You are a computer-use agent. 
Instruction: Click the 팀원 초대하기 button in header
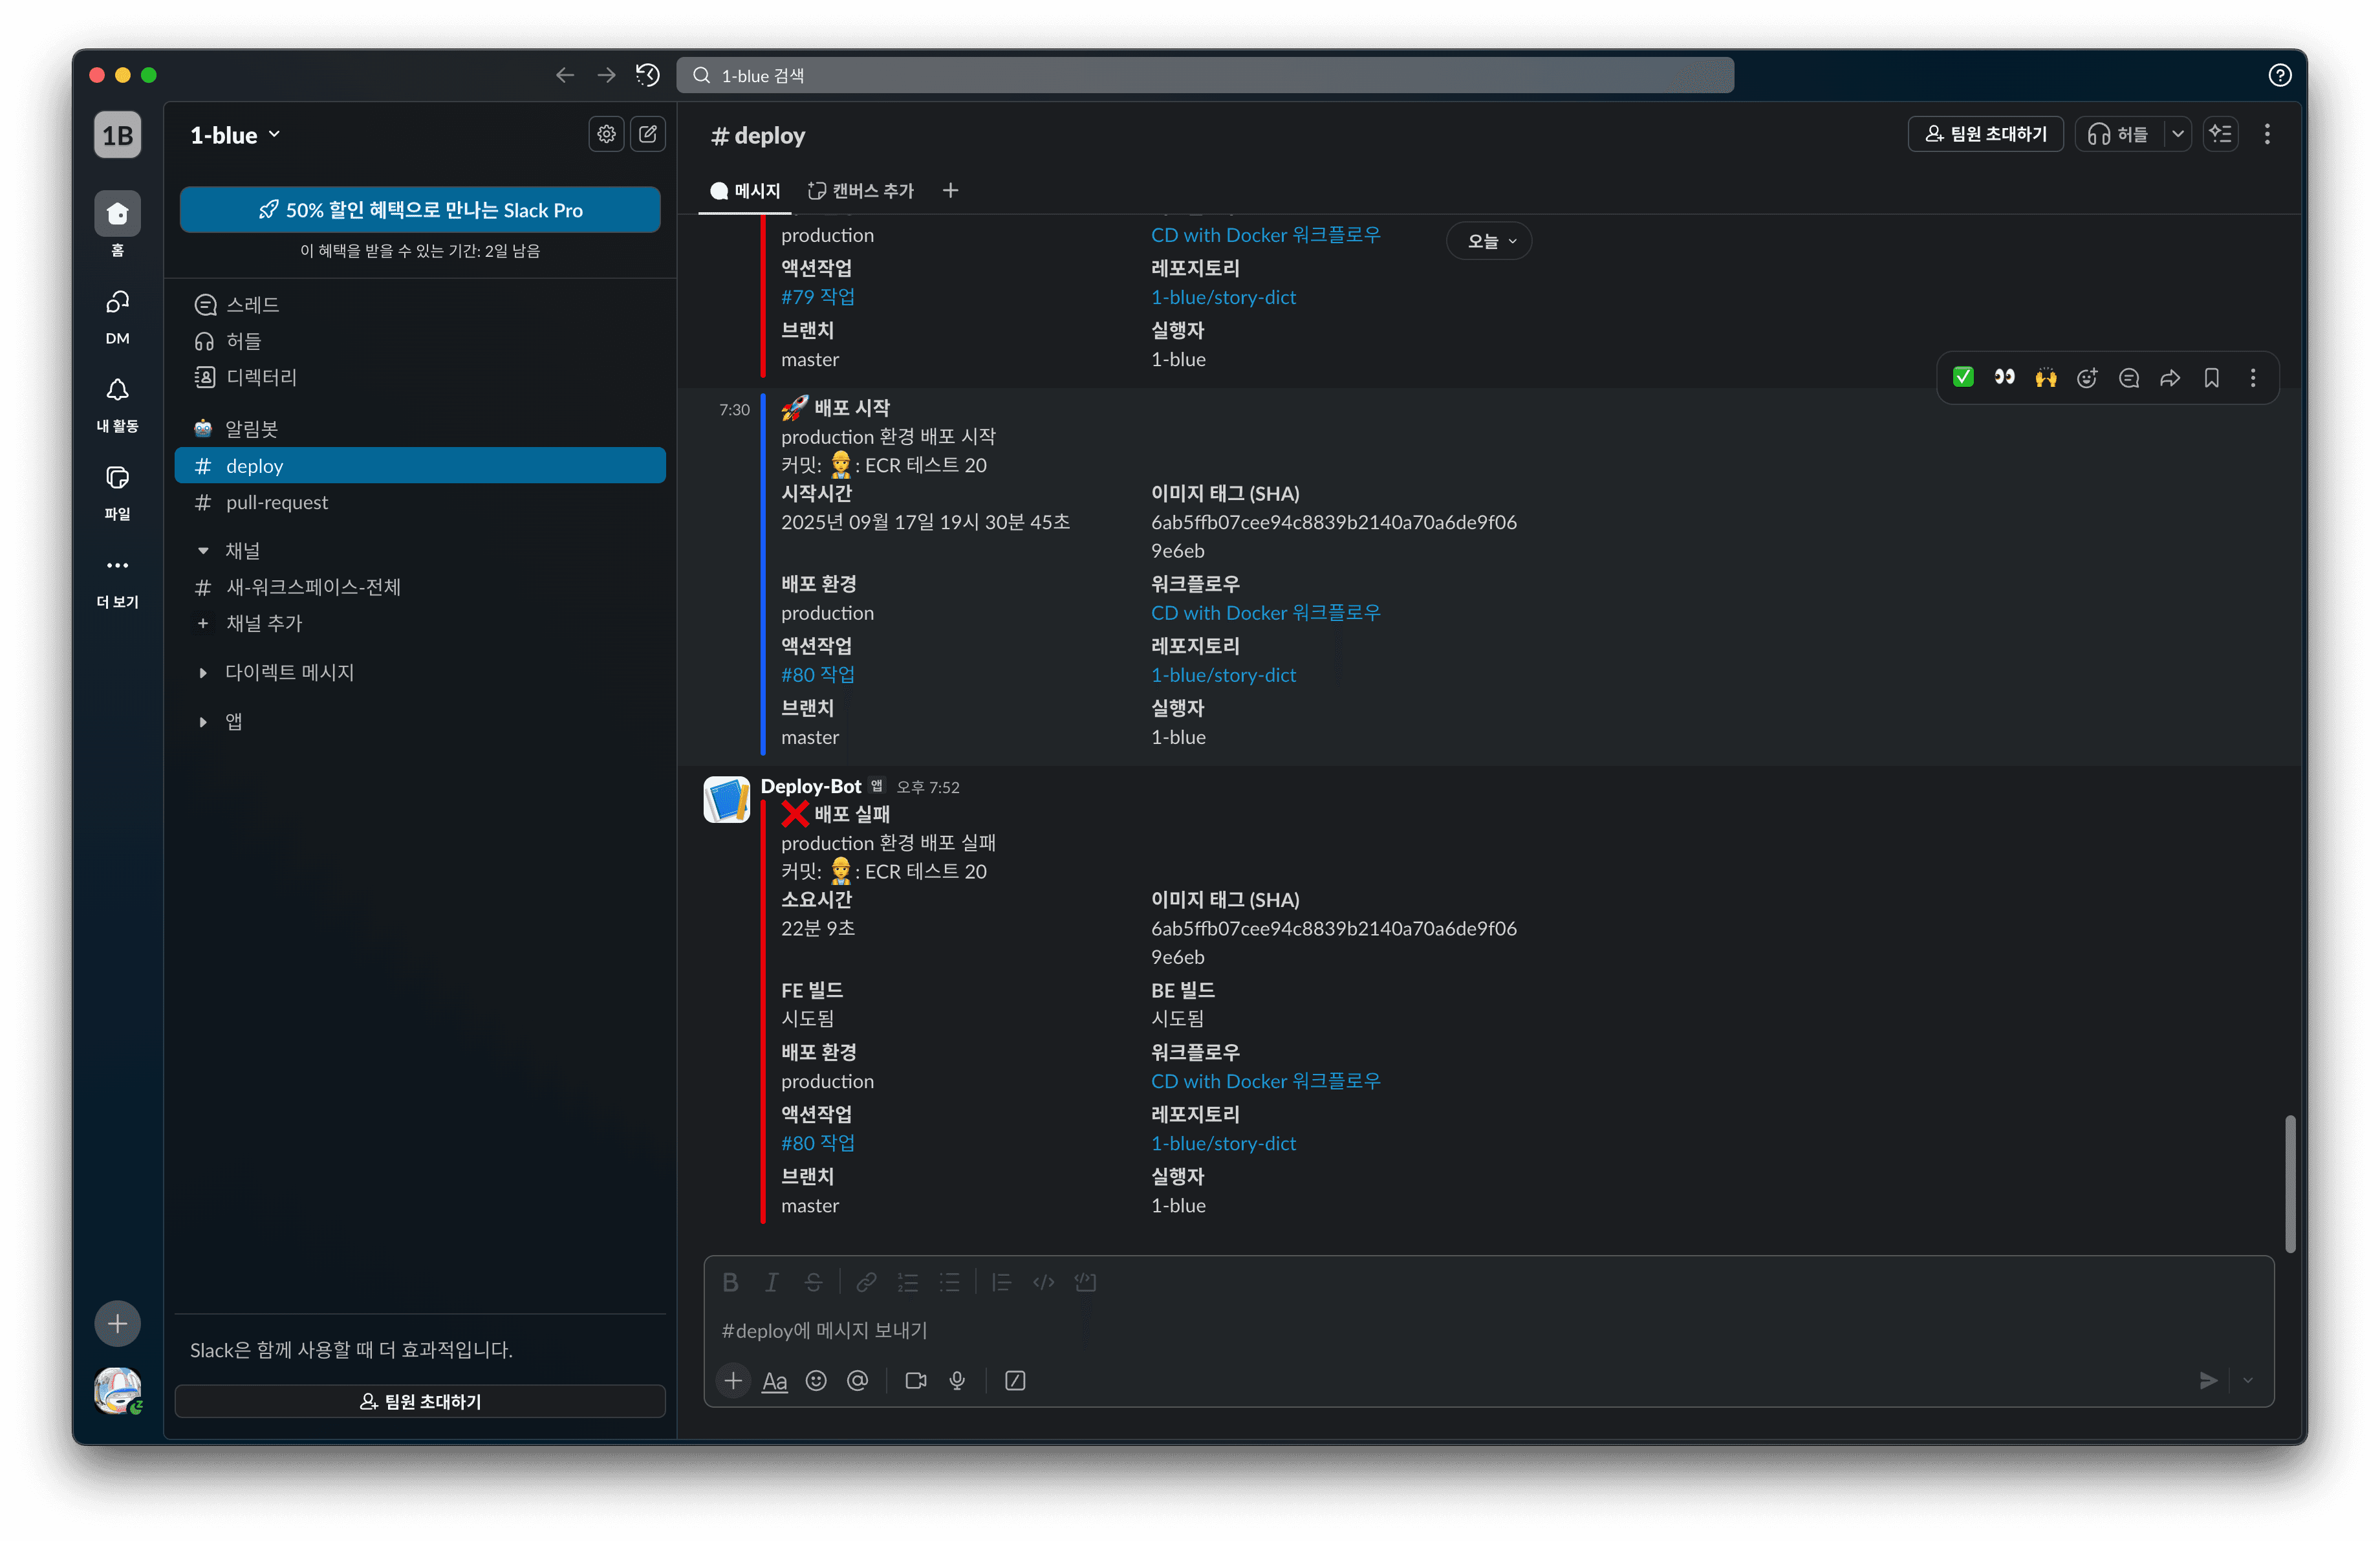[x=1985, y=134]
